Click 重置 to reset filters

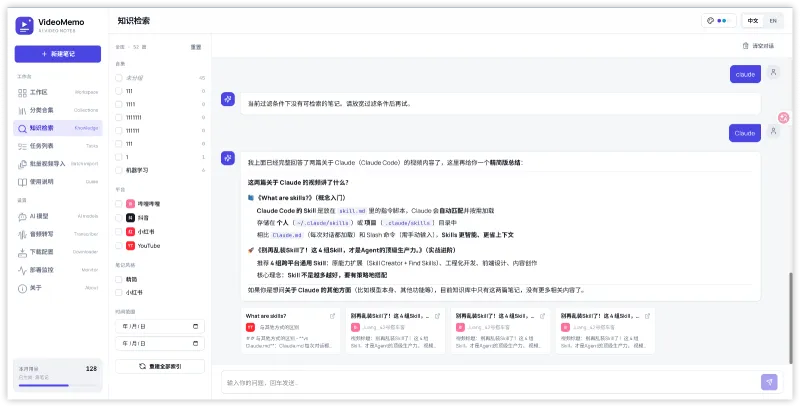(x=196, y=47)
